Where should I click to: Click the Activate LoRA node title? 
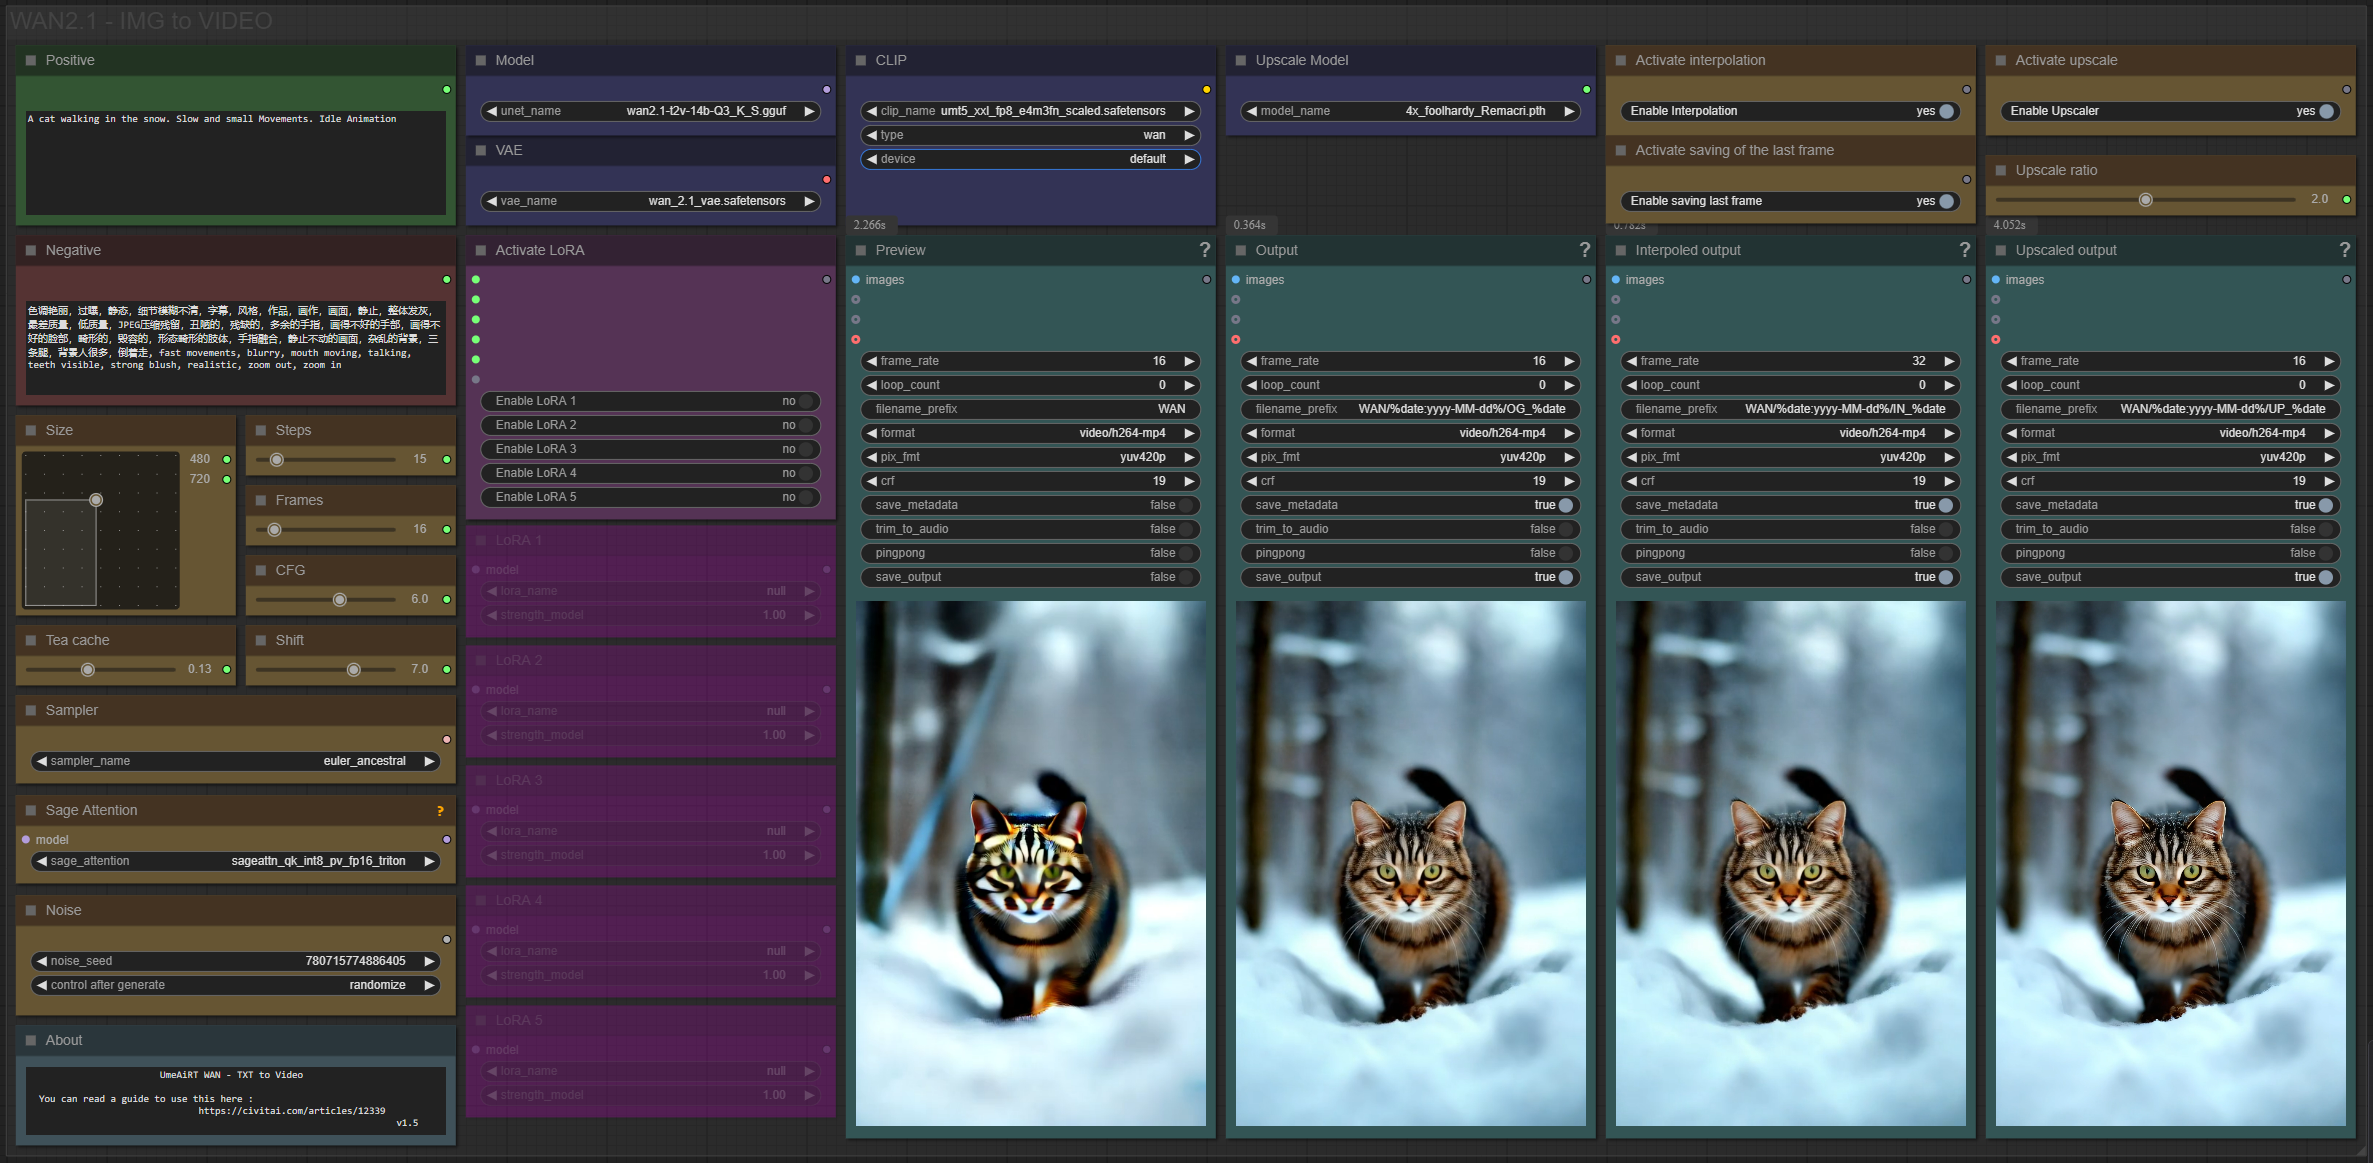(x=540, y=250)
